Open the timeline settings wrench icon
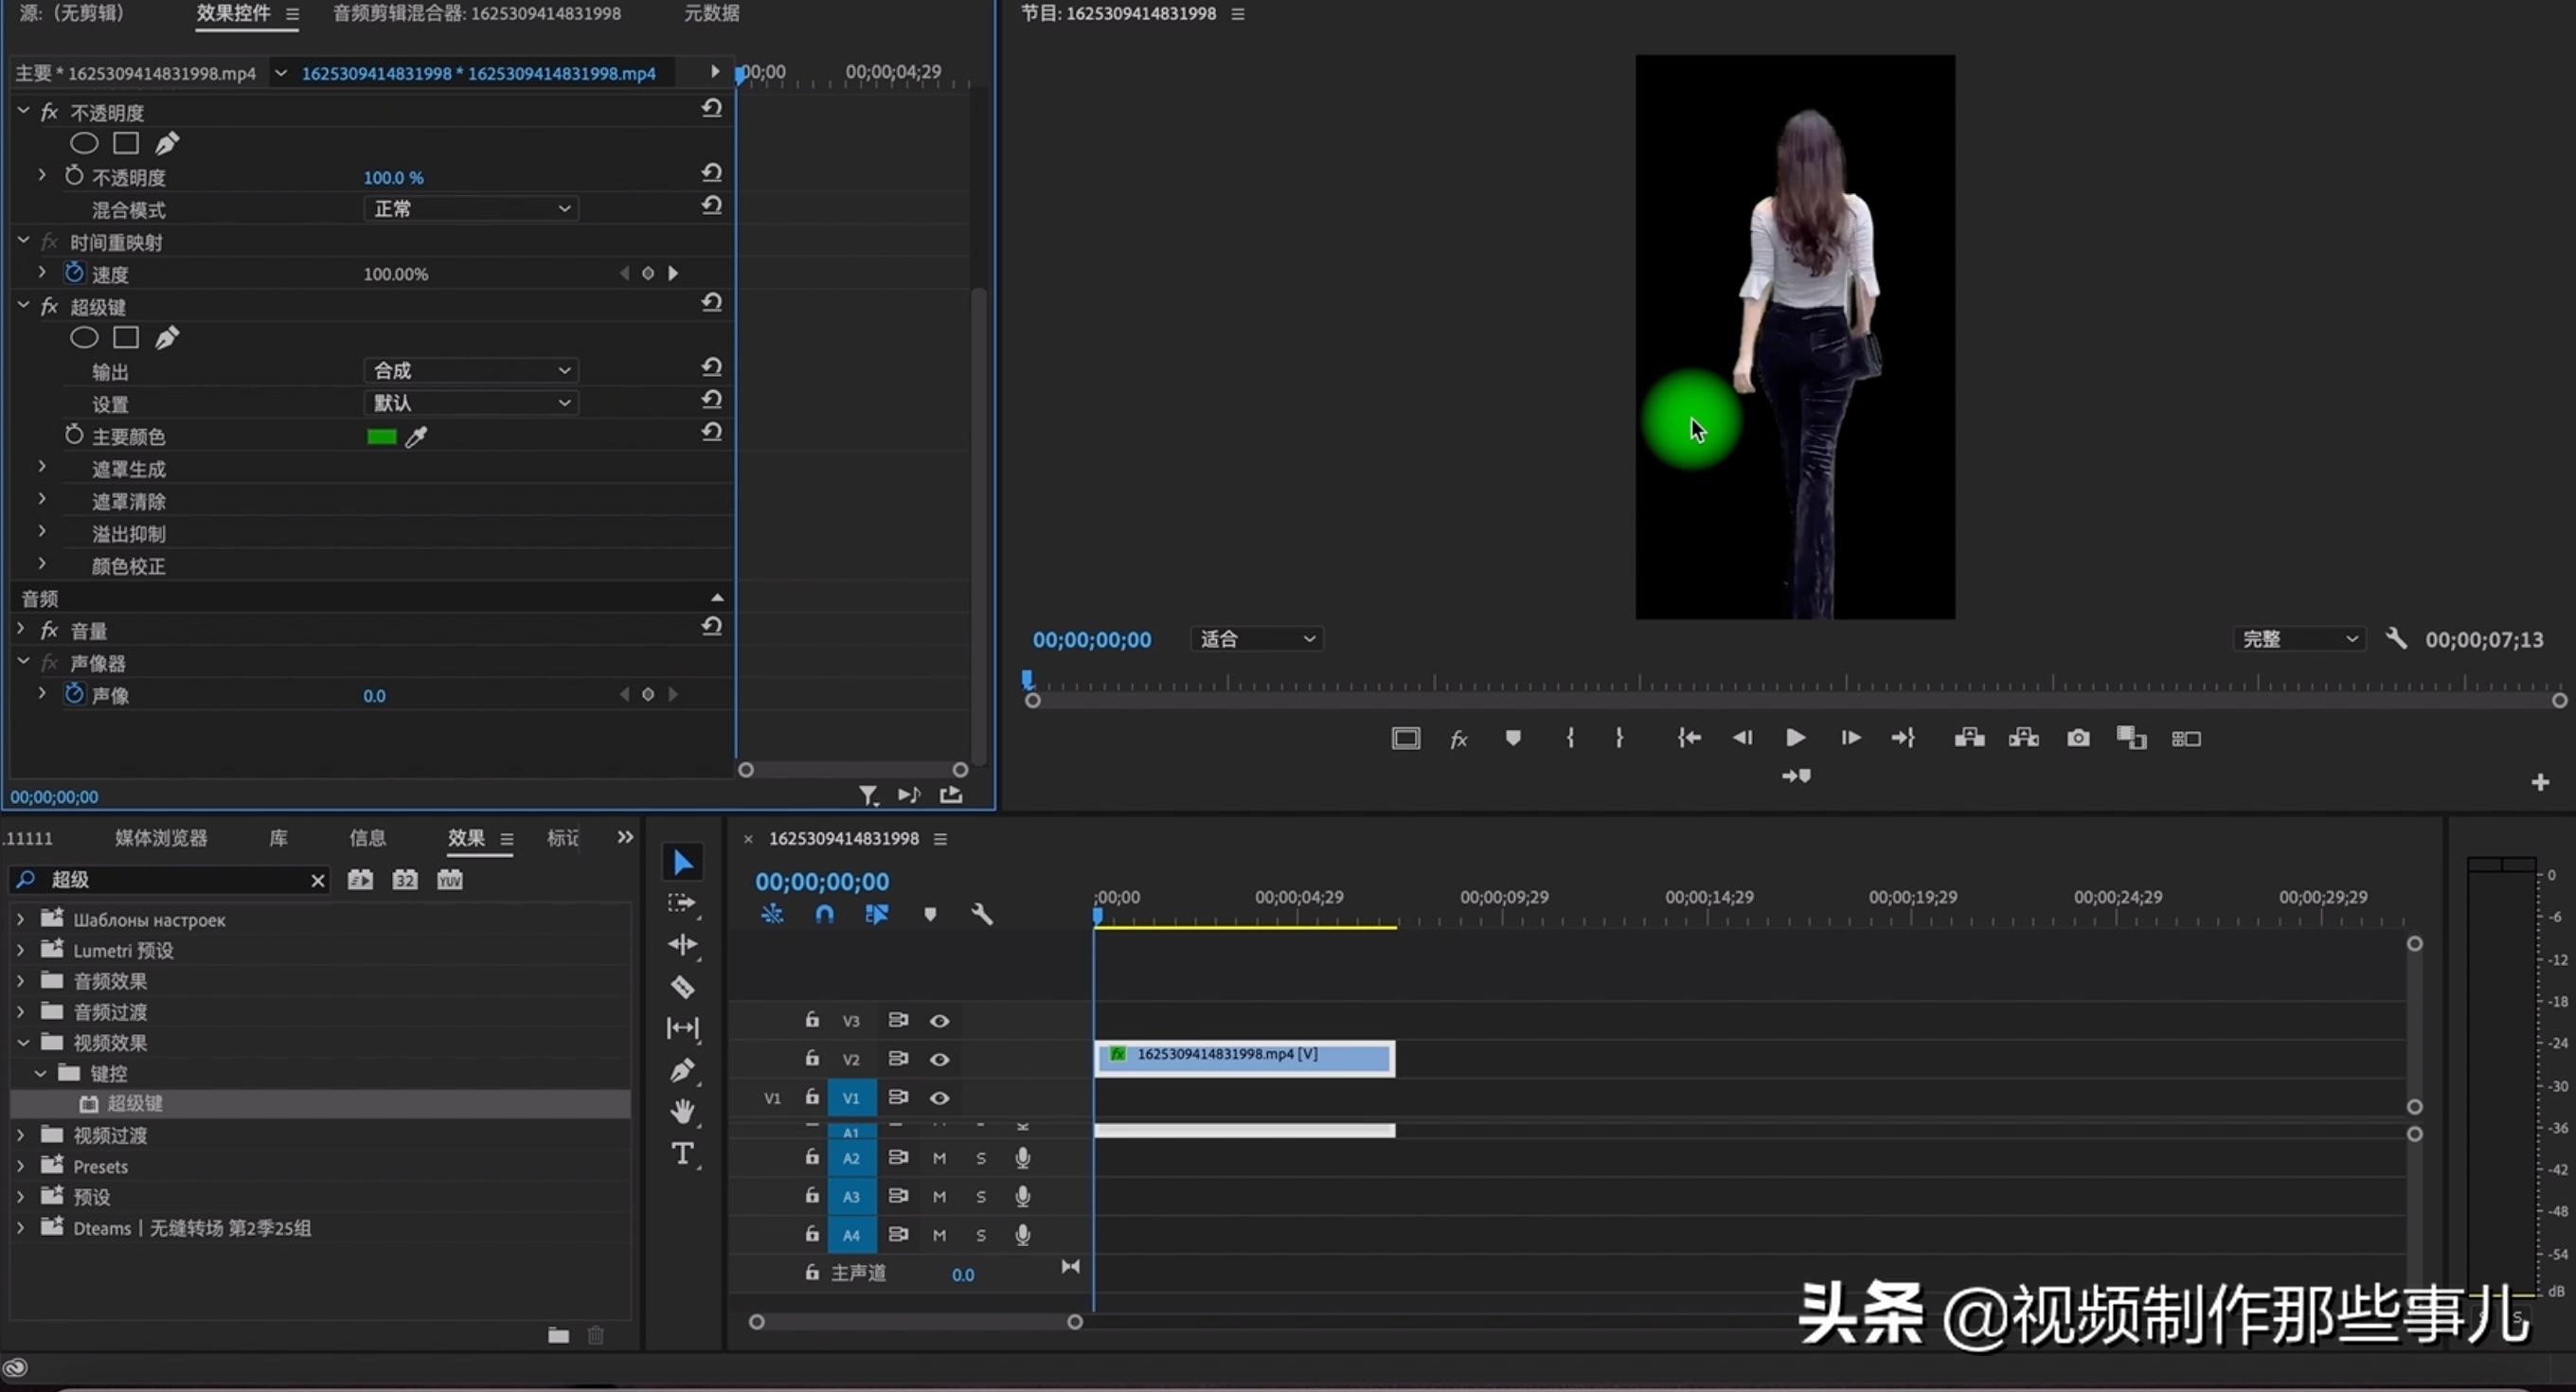Image resolution: width=2576 pixels, height=1392 pixels. tap(982, 913)
